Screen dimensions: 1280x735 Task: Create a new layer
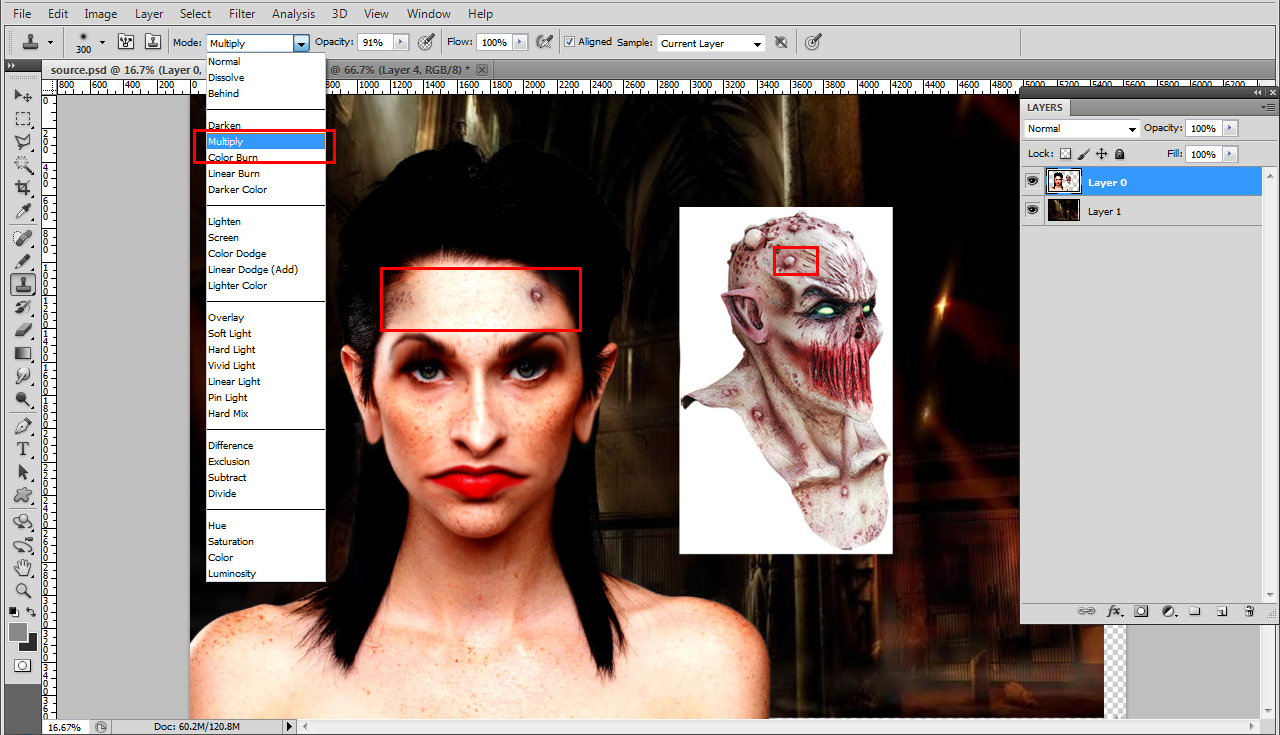pos(1222,610)
